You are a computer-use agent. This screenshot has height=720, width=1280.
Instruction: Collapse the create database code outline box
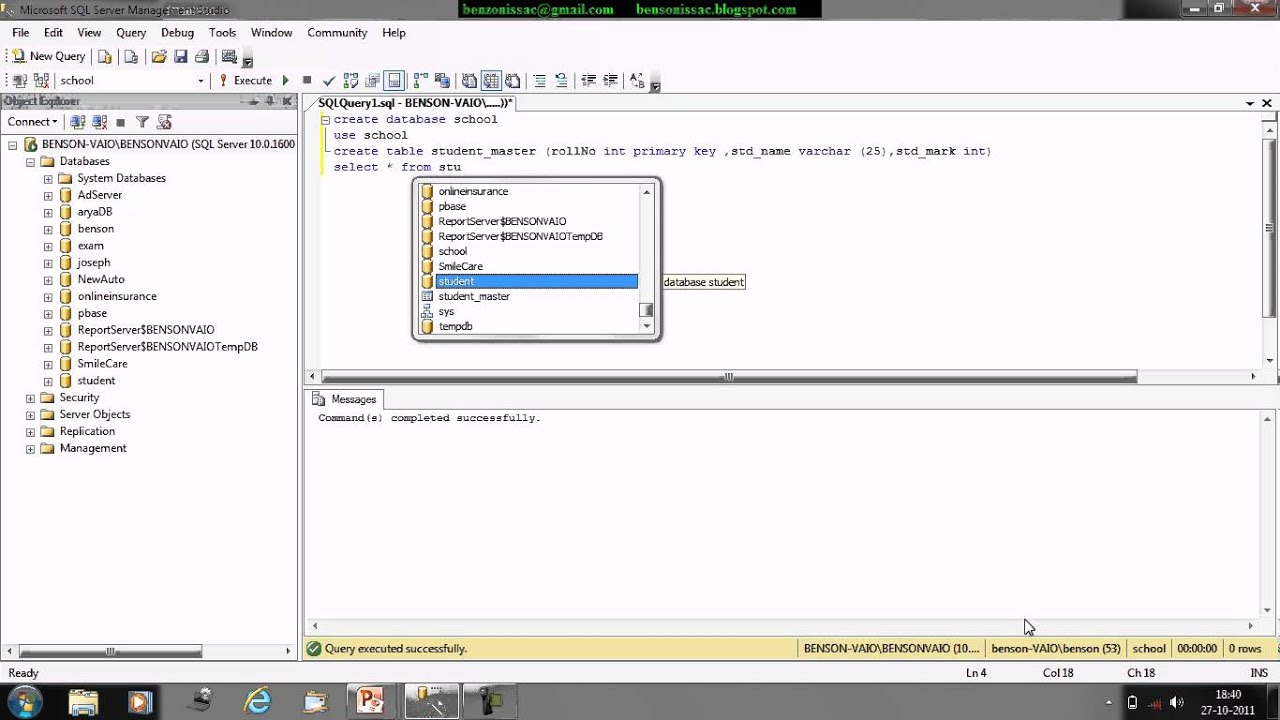(325, 119)
